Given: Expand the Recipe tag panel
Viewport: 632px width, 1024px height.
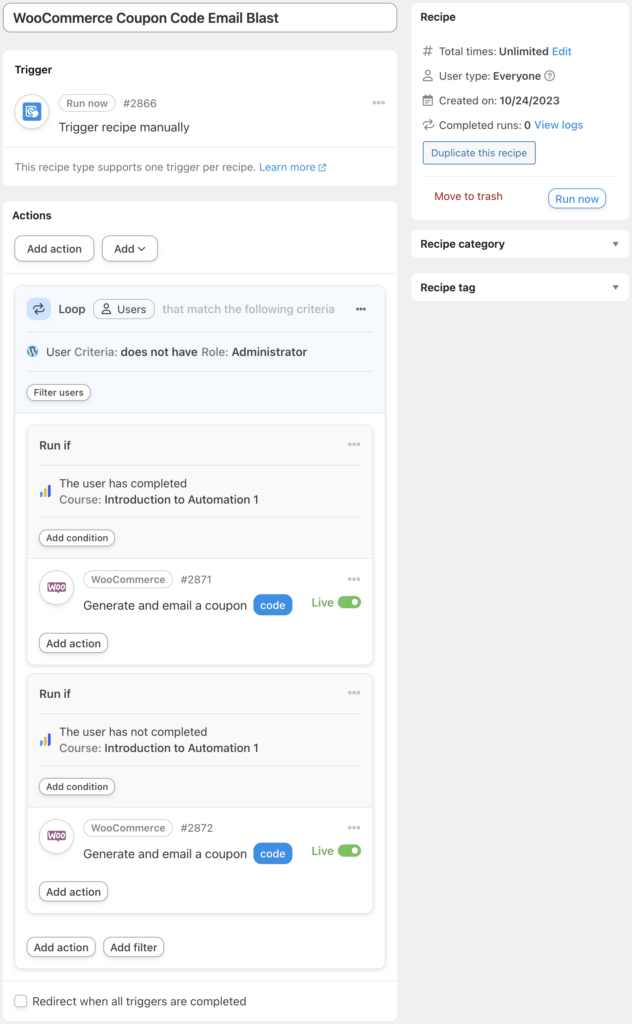Looking at the screenshot, I should [616, 288].
